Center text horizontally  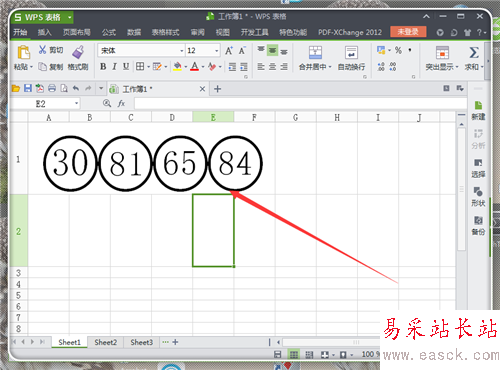pos(272,67)
